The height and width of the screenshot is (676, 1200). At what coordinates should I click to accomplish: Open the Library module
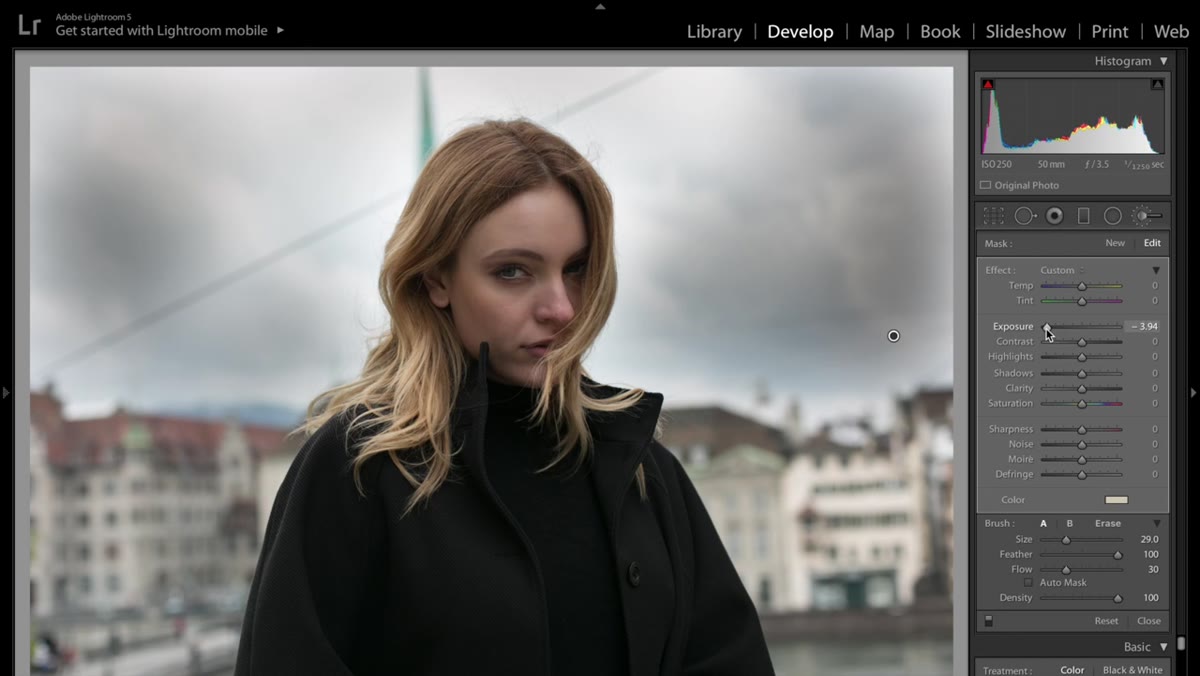[x=714, y=31]
